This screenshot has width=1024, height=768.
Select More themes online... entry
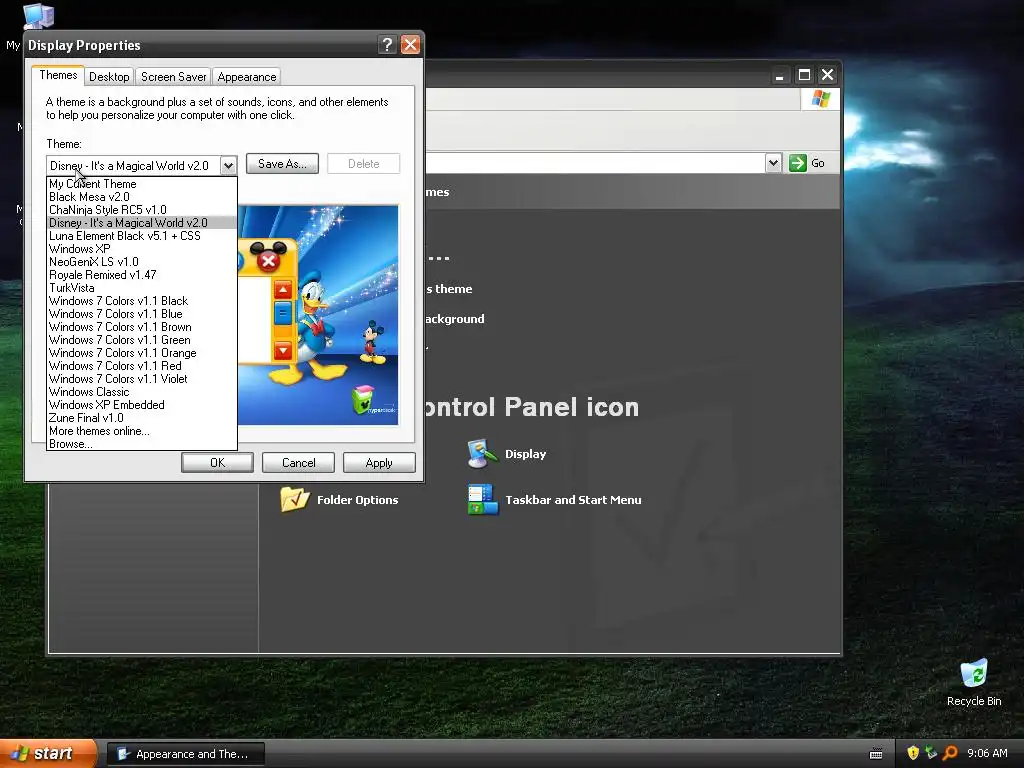tap(142, 431)
